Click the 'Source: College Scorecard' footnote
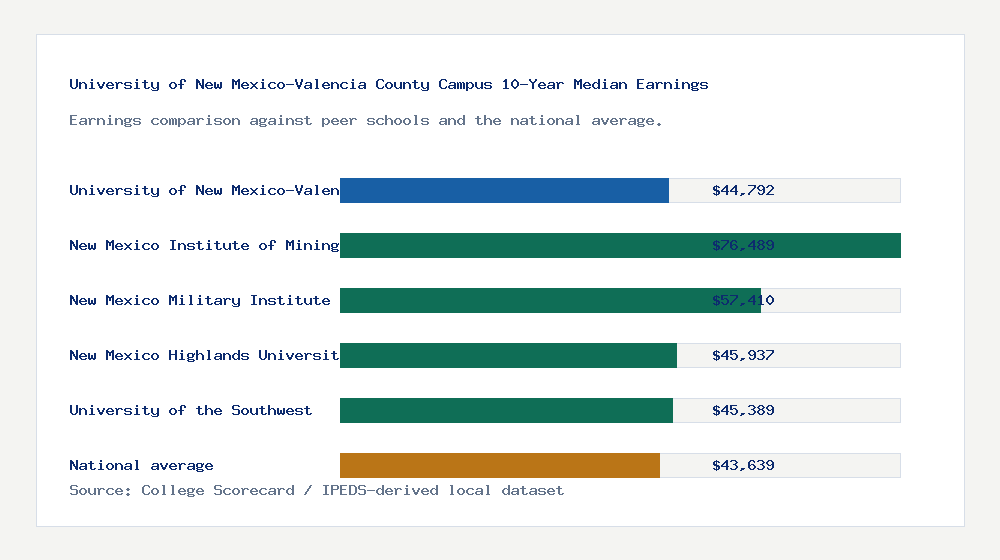The height and width of the screenshot is (560, 1000). tap(316, 490)
